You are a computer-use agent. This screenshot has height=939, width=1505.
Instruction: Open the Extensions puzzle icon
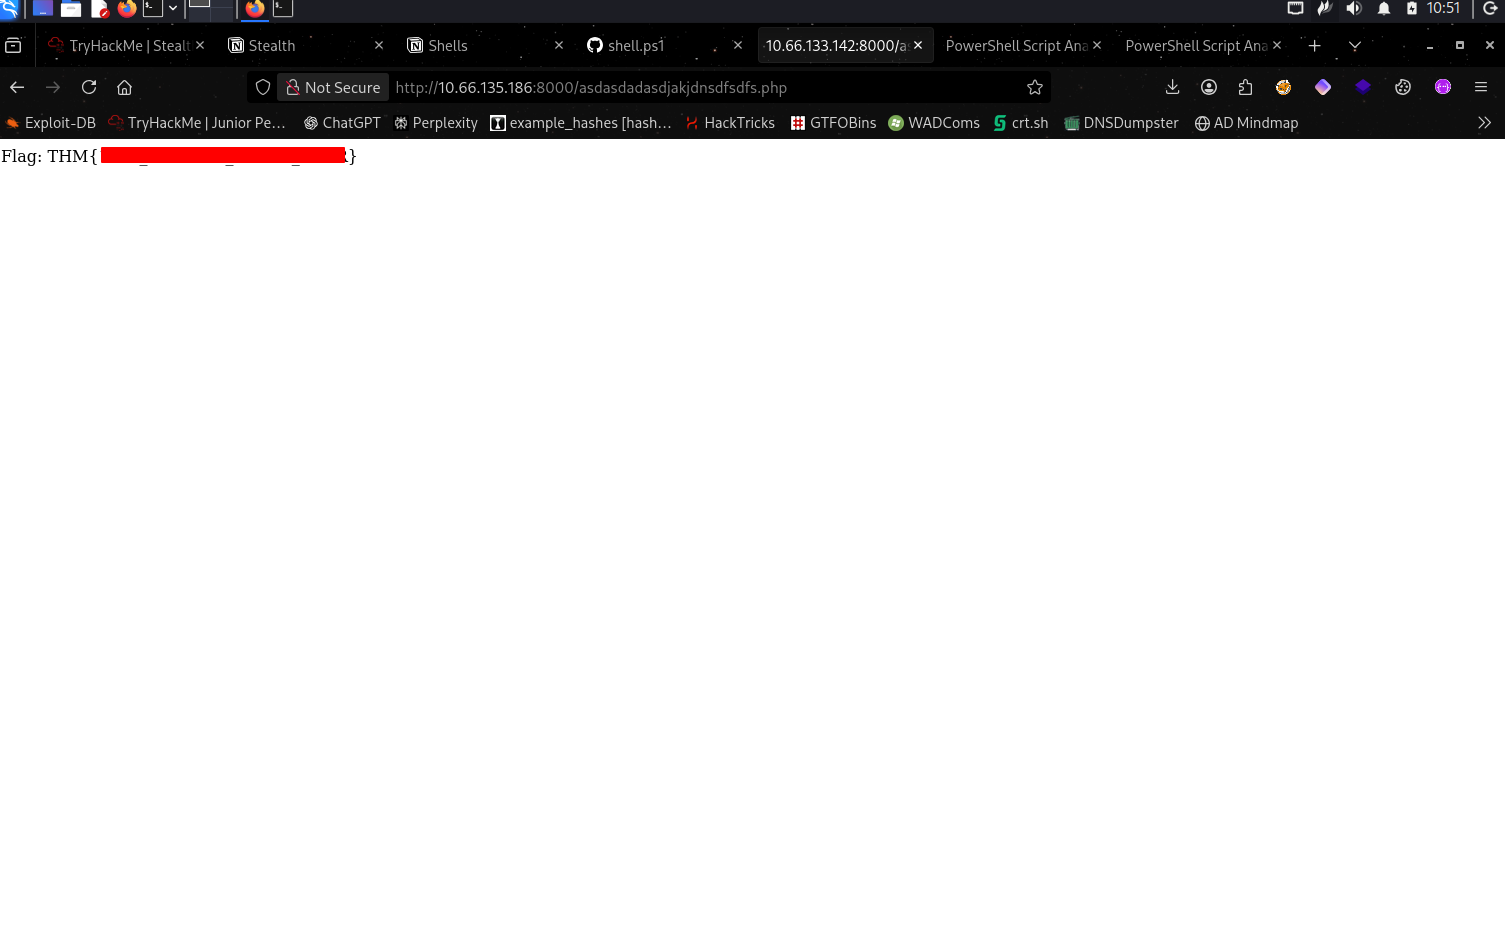pyautogui.click(x=1245, y=88)
